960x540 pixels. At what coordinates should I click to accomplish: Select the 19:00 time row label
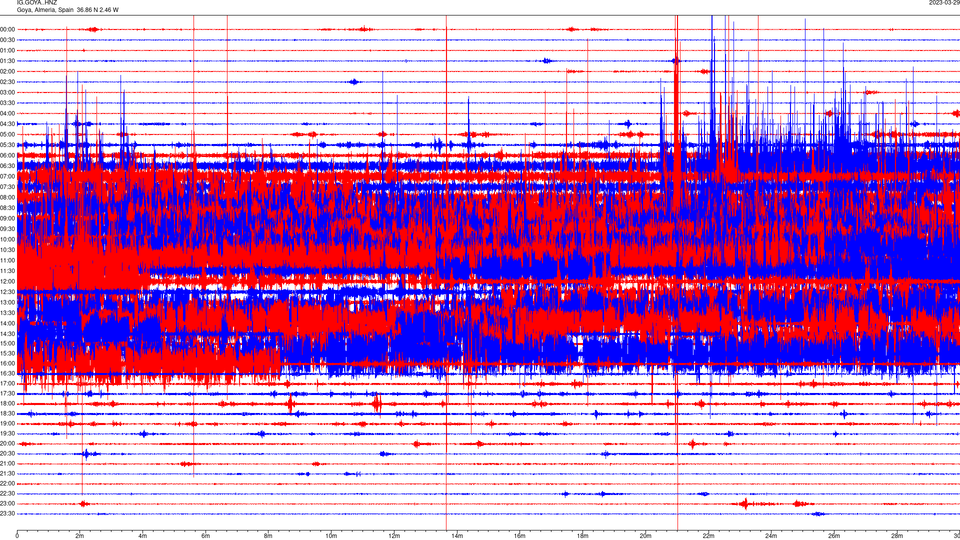tap(7, 424)
